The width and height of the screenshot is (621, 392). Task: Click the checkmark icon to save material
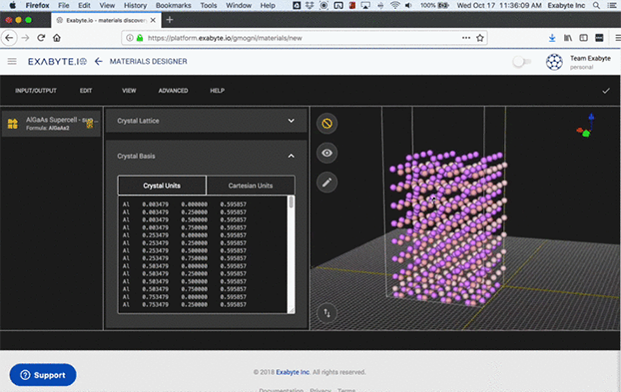tap(606, 91)
